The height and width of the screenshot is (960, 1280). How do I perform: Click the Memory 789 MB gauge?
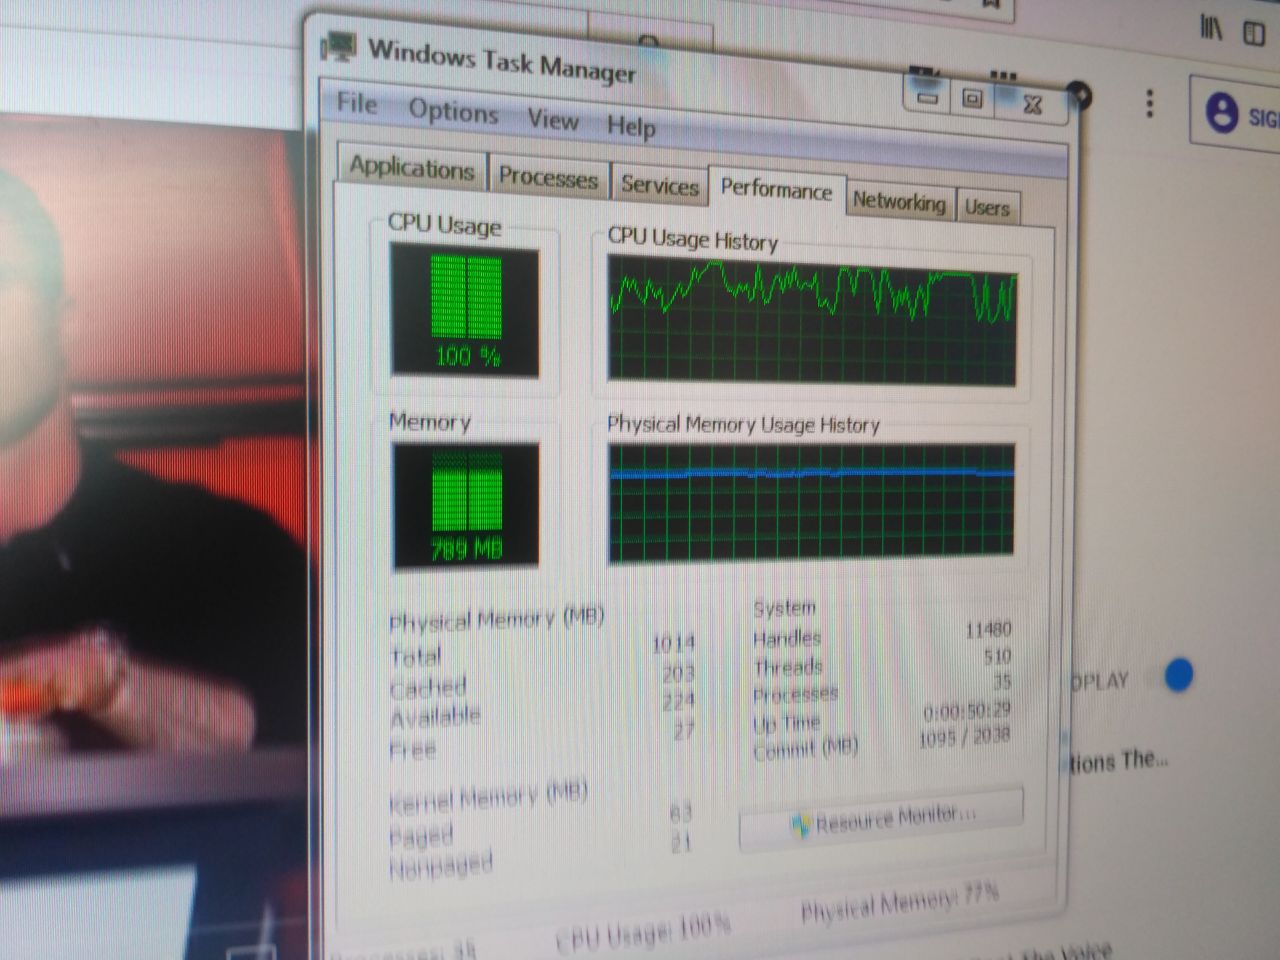click(465, 507)
